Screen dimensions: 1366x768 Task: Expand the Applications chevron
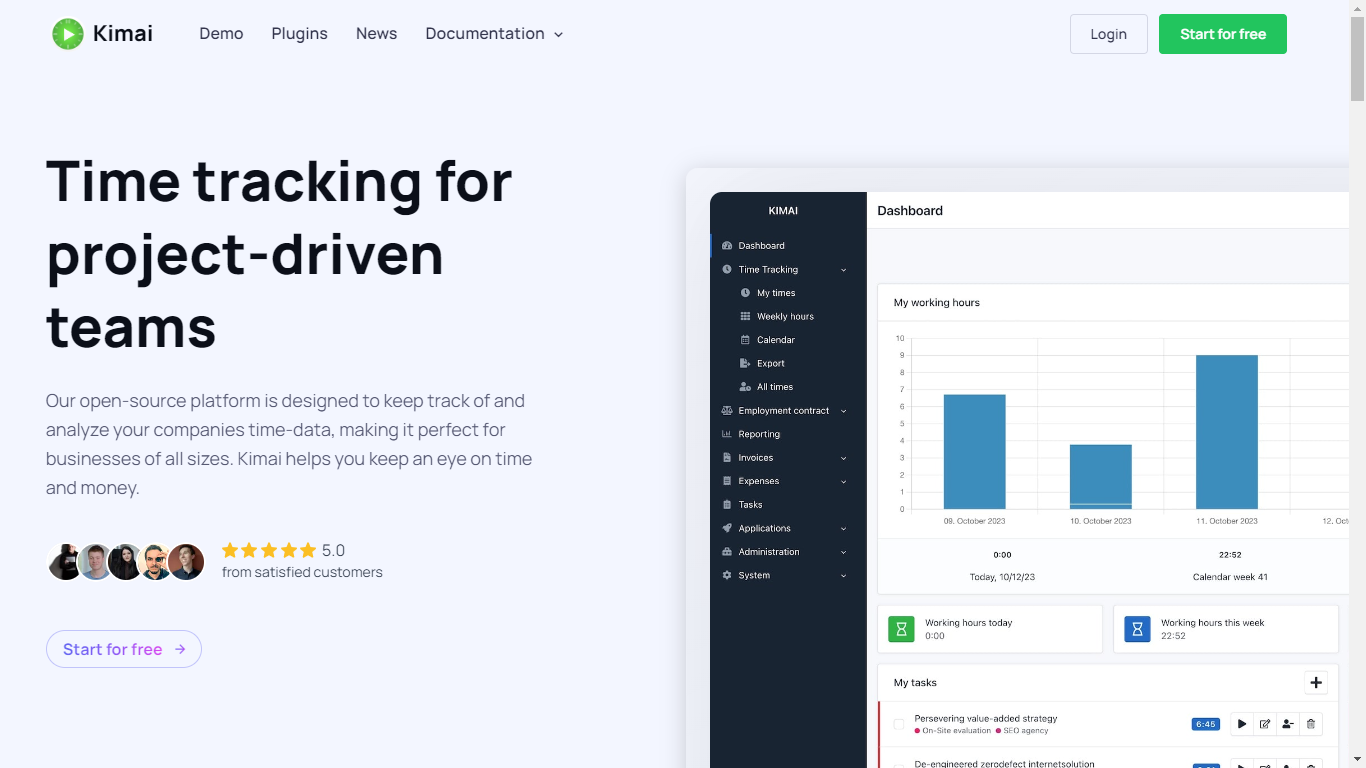pos(844,528)
